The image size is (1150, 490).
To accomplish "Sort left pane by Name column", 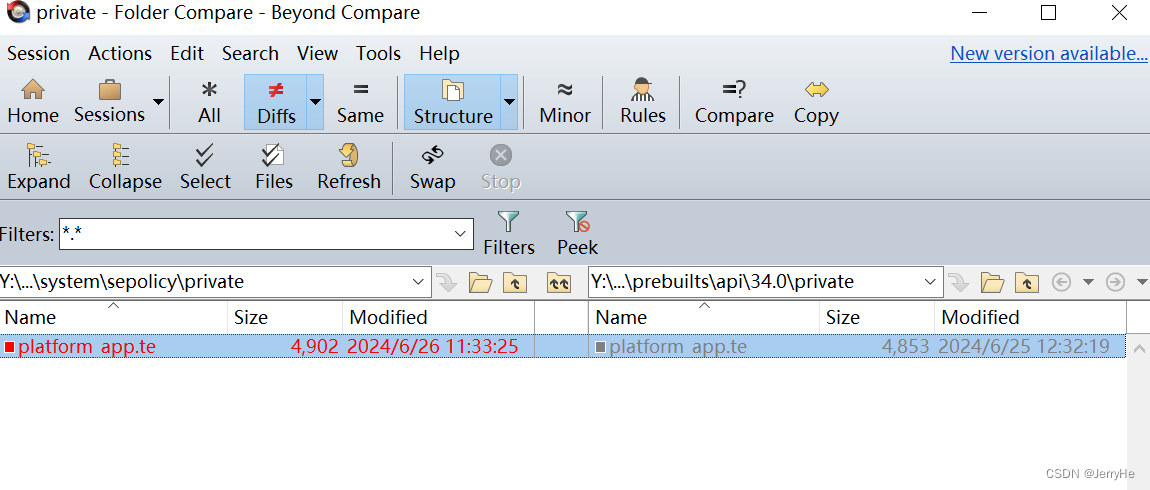I will click(114, 317).
